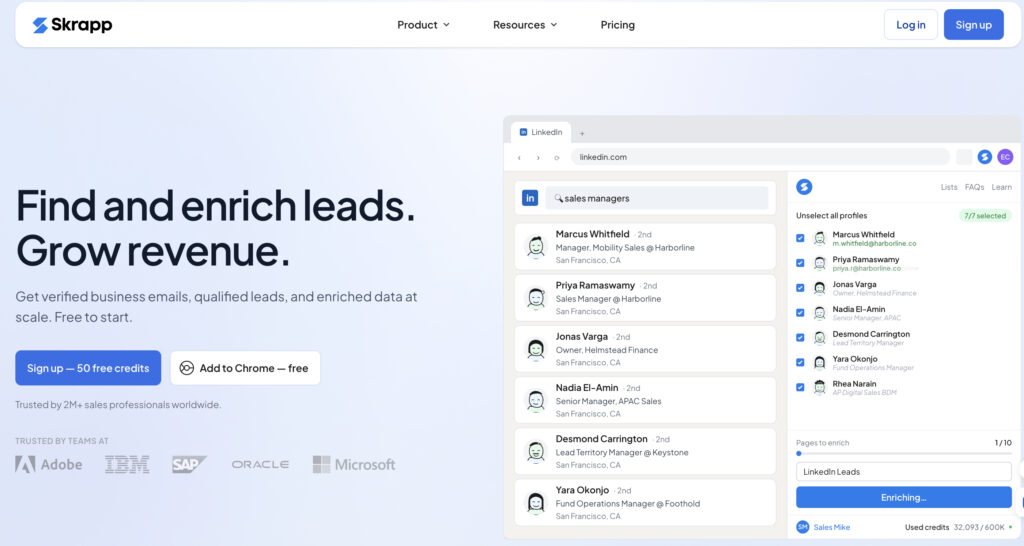Click the LinkedIn Leads list name field

(x=904, y=472)
